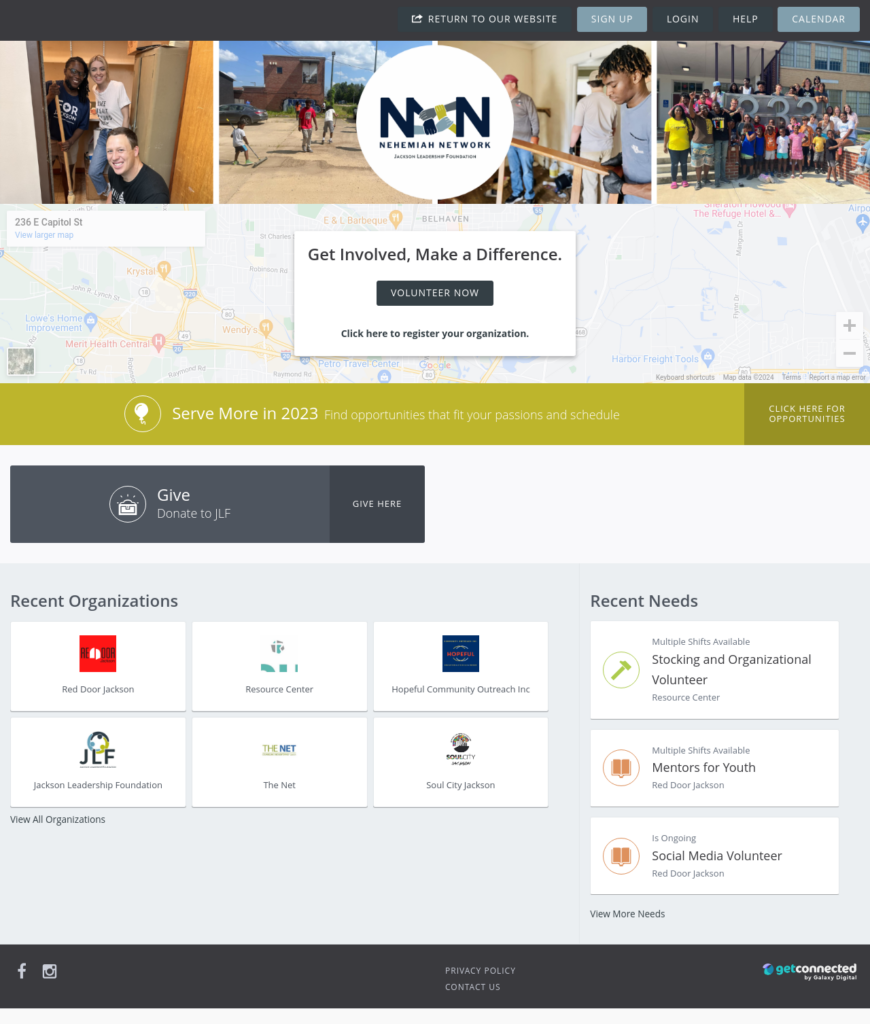Open the Sign Up page
870x1024 pixels.
(612, 20)
